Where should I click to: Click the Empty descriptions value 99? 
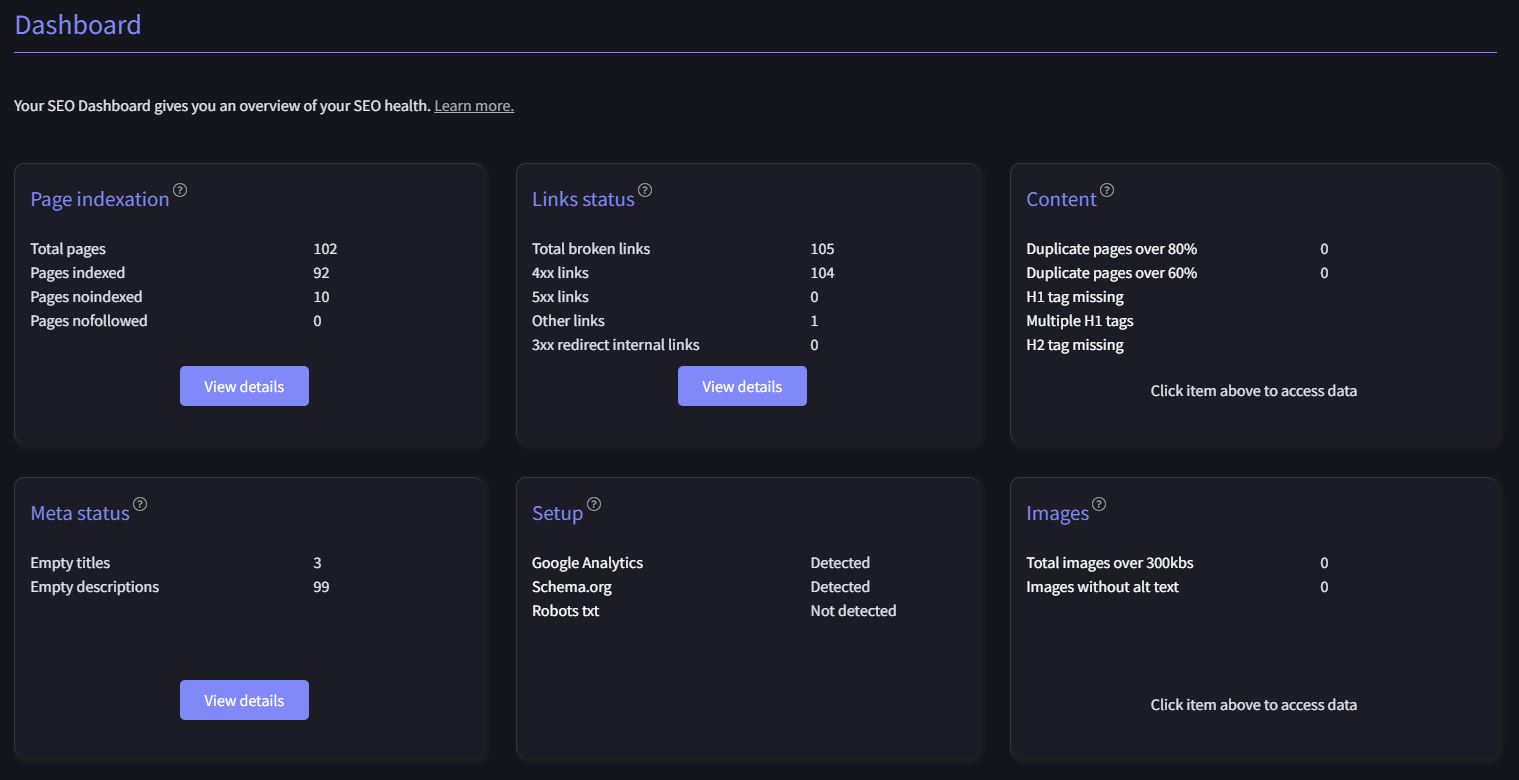point(321,587)
